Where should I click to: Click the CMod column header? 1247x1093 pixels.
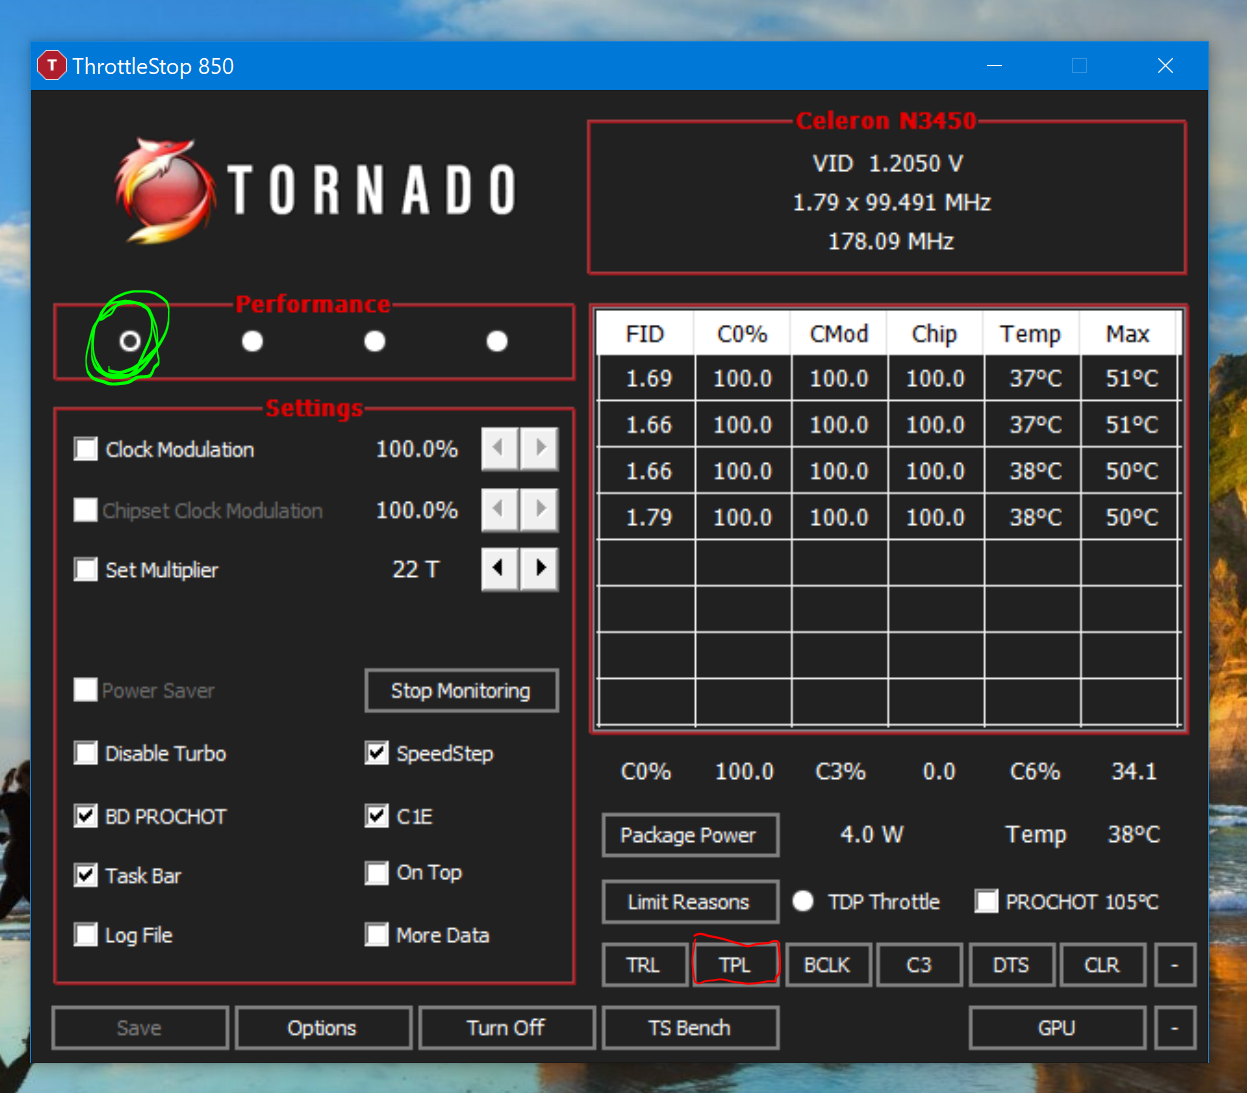pos(839,334)
